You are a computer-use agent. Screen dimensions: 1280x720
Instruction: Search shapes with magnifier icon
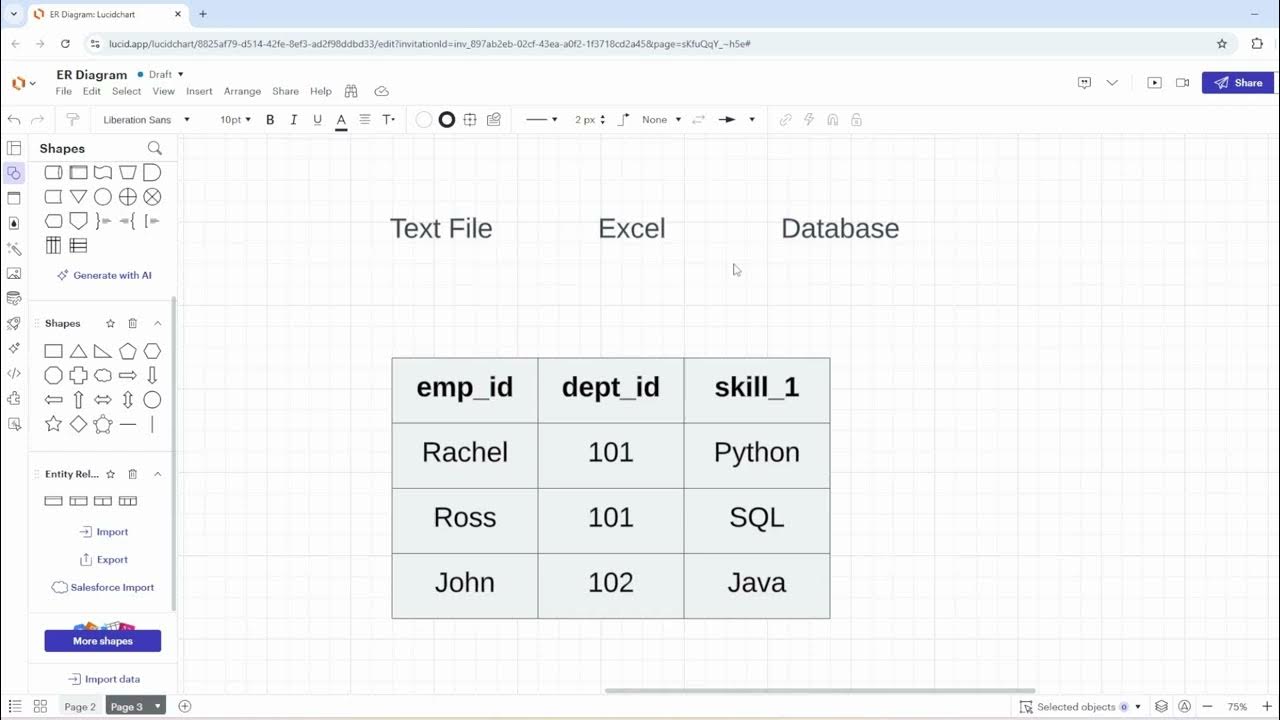[x=155, y=148]
